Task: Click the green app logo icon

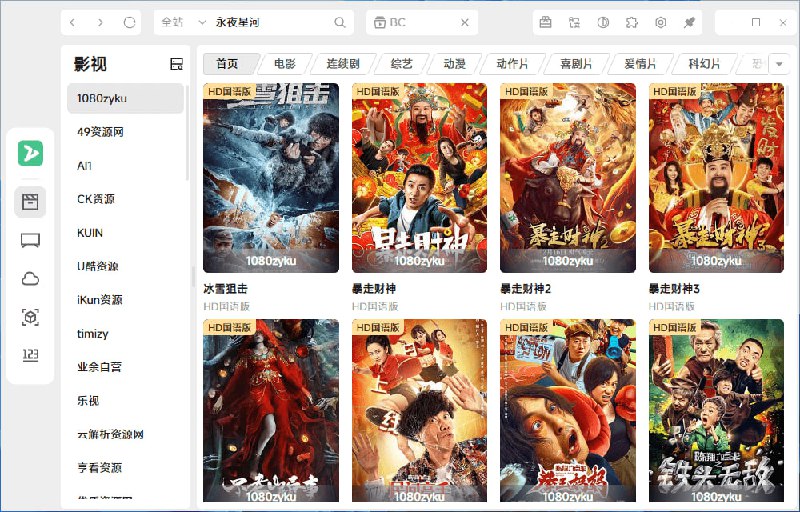Action: (x=30, y=153)
